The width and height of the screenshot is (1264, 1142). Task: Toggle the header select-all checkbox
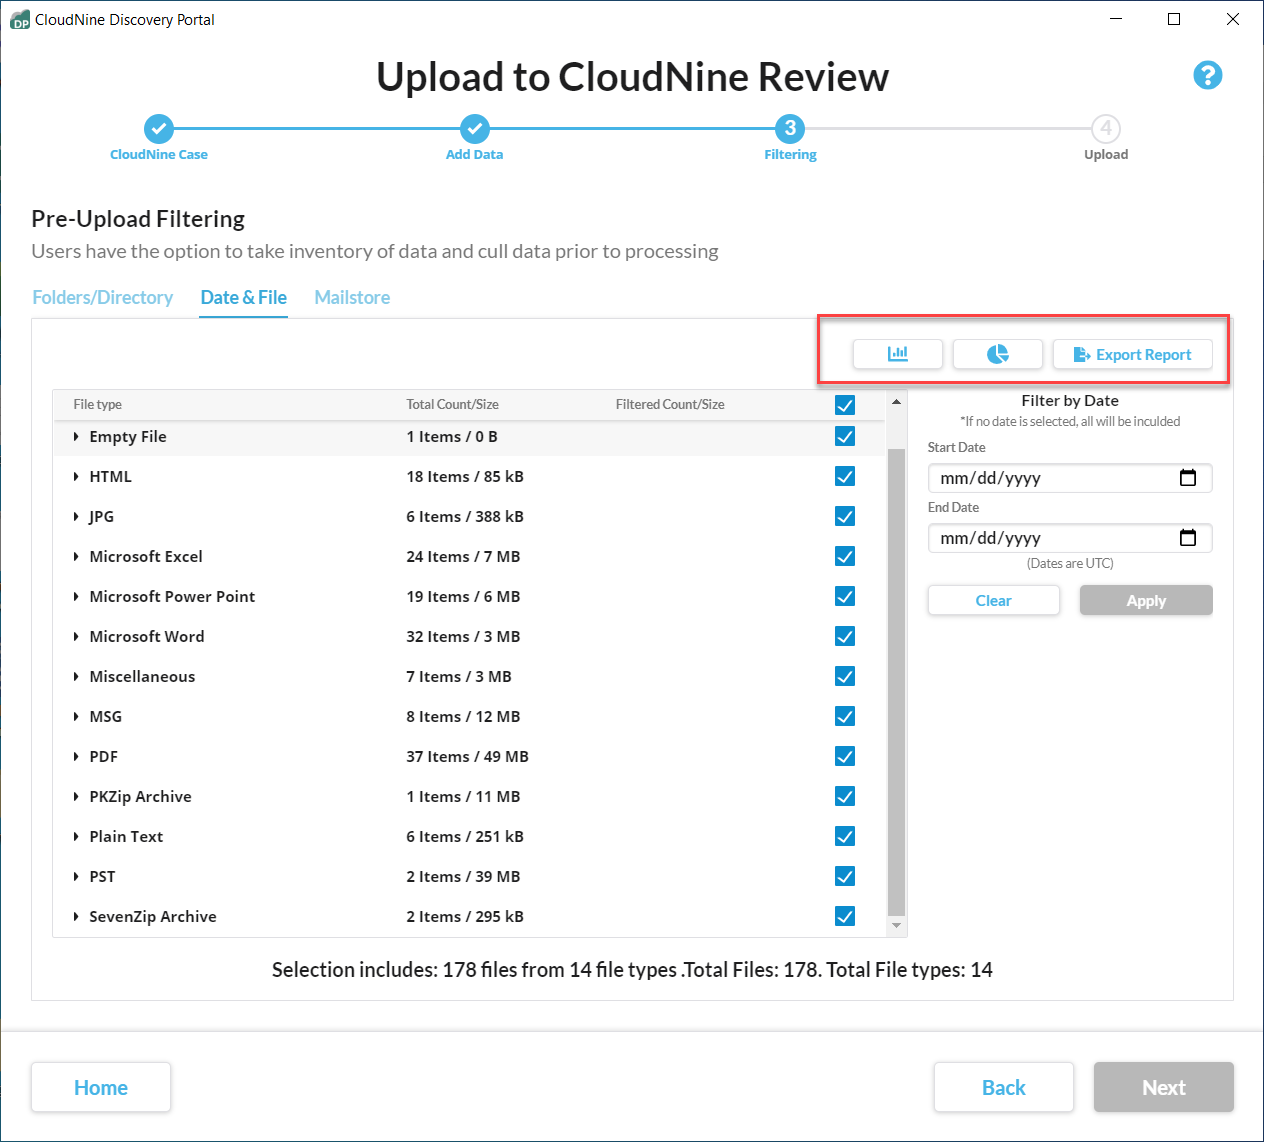[845, 404]
